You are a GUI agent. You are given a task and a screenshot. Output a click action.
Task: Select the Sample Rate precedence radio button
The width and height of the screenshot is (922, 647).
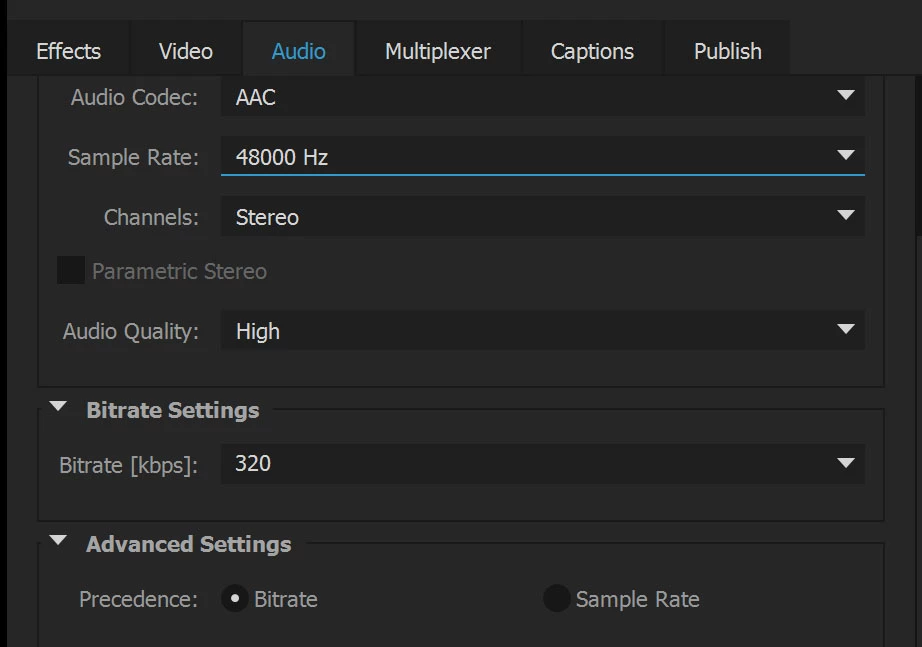[x=556, y=599]
